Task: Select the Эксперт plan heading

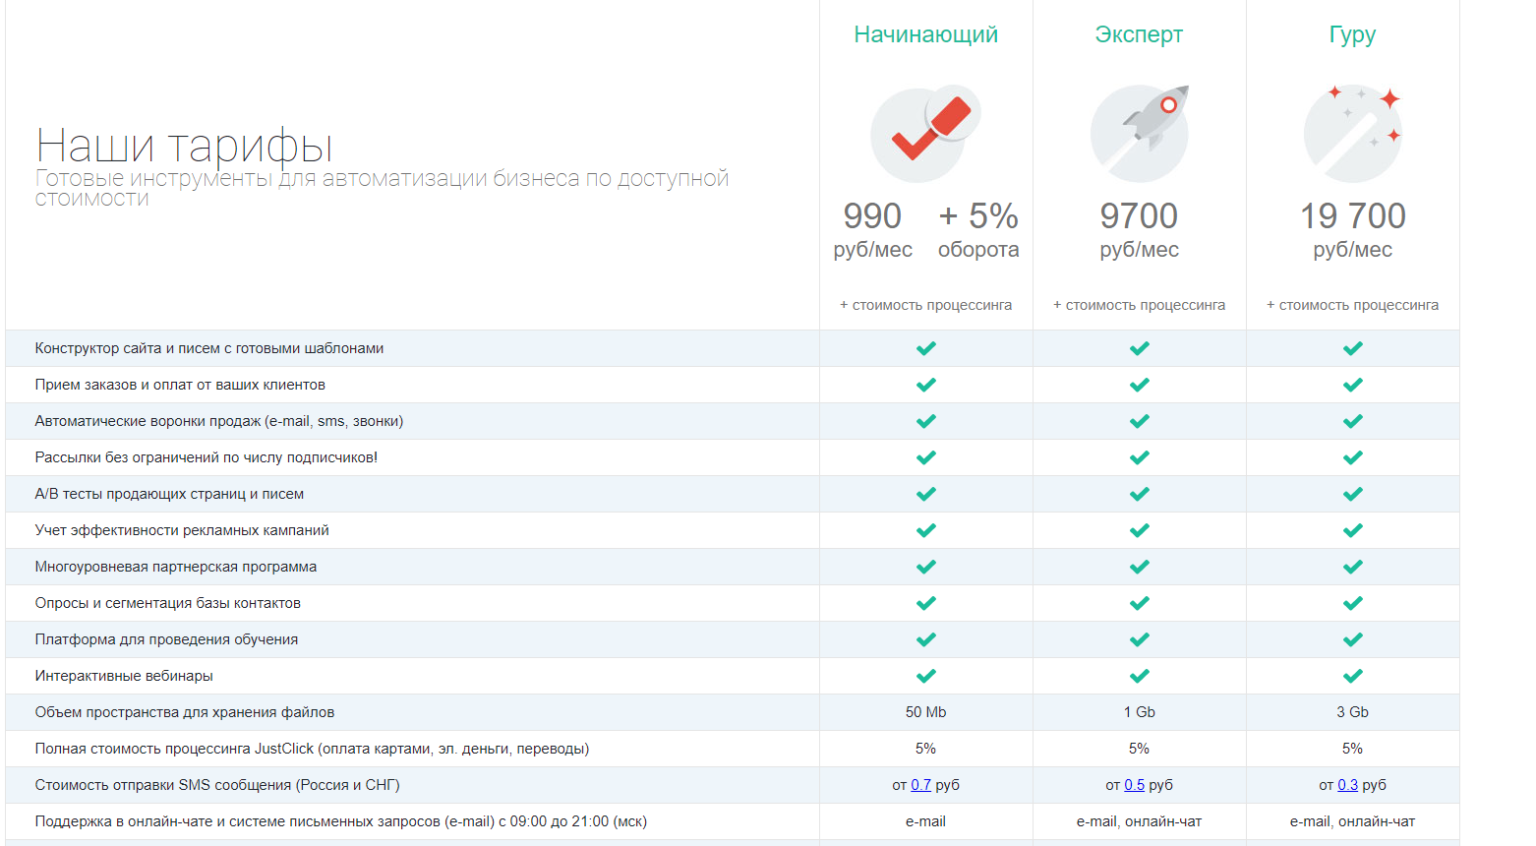Action: 1139,35
